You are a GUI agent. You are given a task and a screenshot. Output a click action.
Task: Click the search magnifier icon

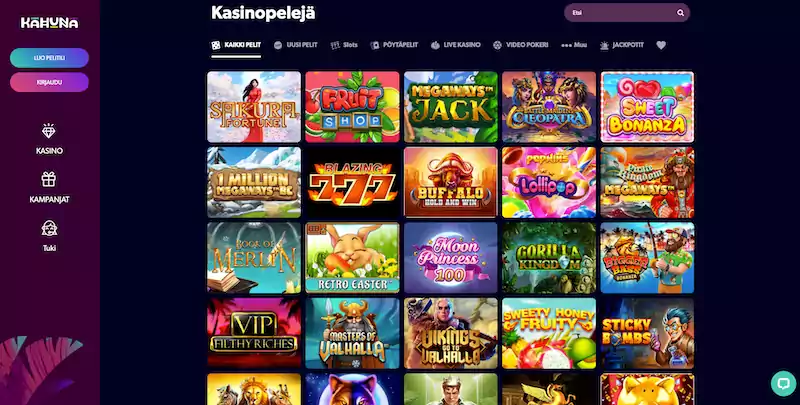pyautogui.click(x=680, y=13)
